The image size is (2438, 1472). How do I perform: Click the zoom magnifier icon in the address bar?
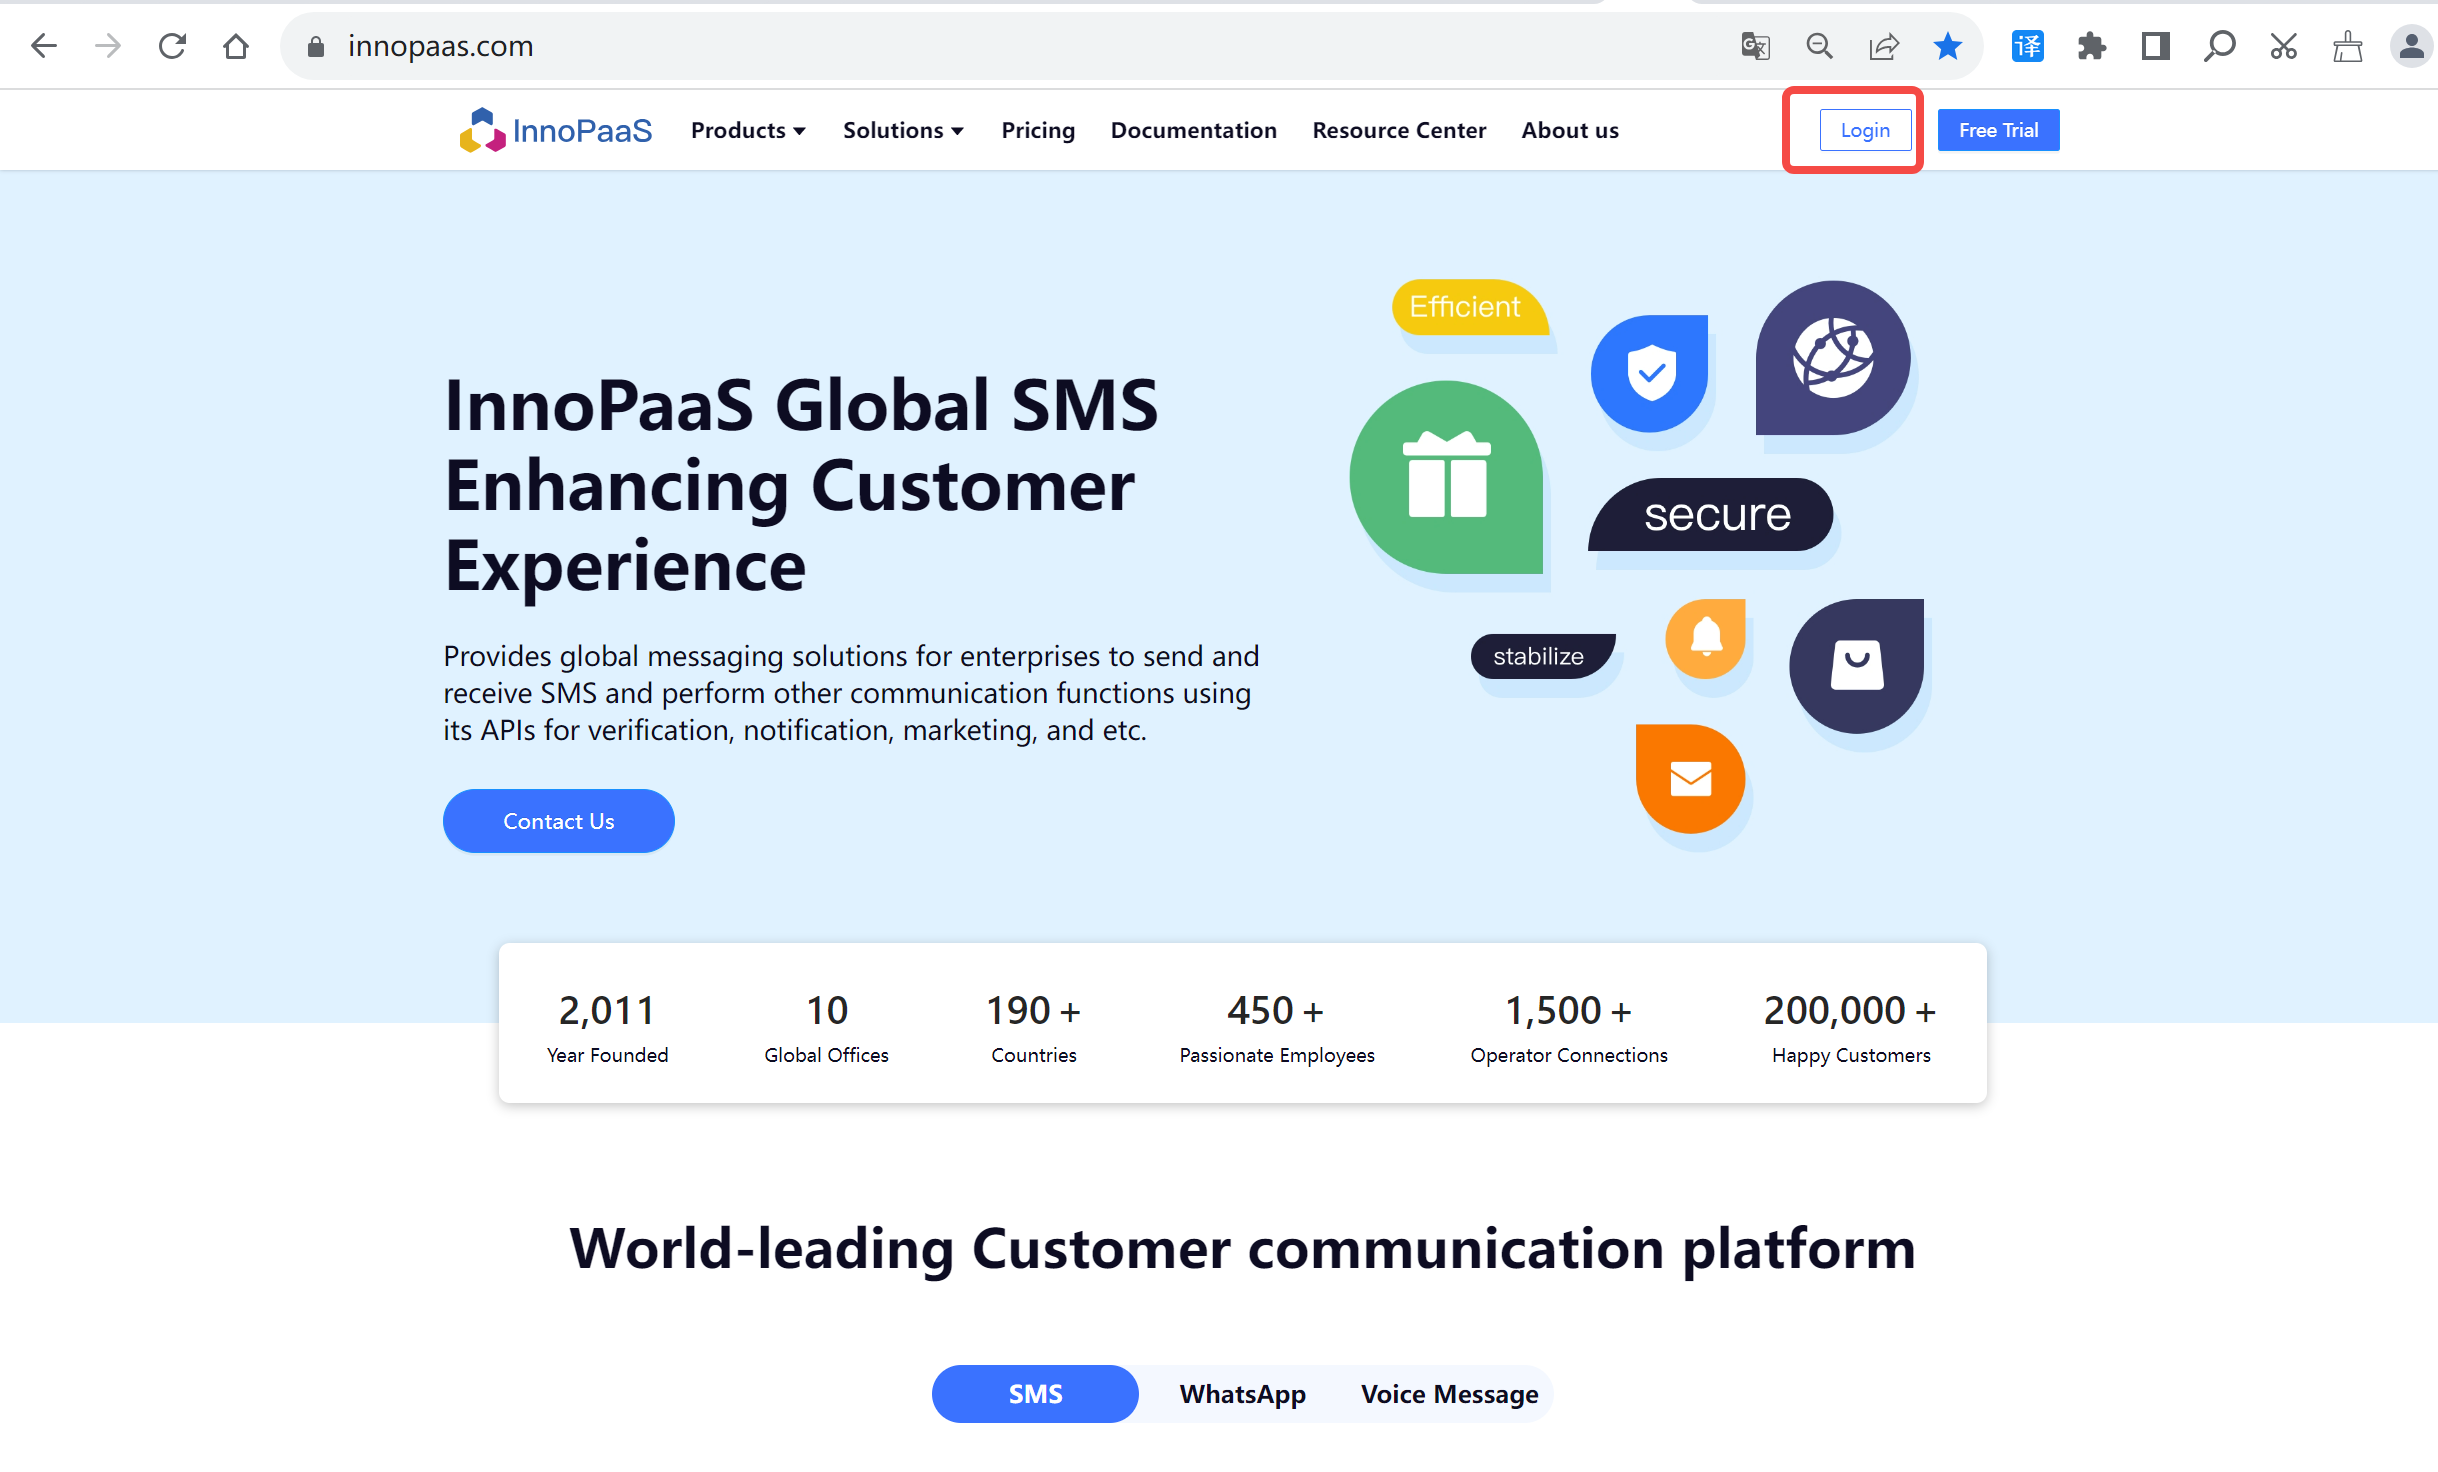click(1820, 46)
